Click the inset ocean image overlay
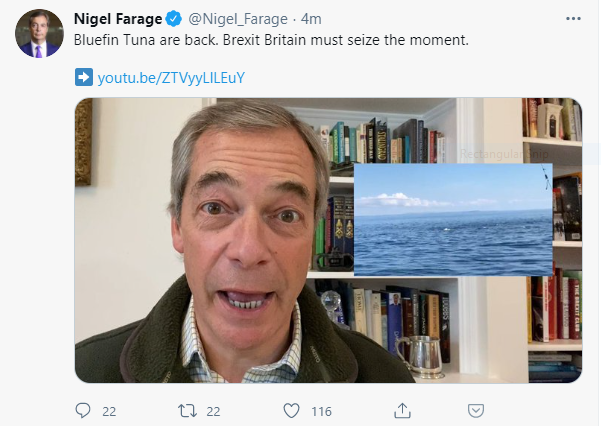602x426 pixels. tap(452, 220)
